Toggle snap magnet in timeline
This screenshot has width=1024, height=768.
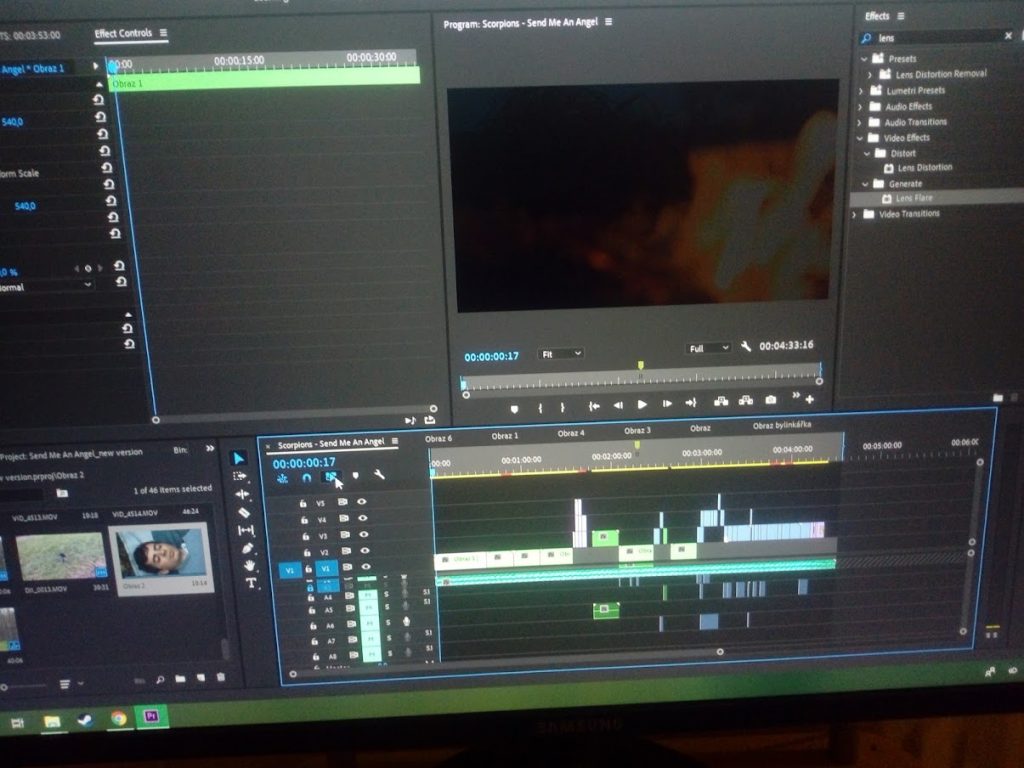[x=306, y=478]
